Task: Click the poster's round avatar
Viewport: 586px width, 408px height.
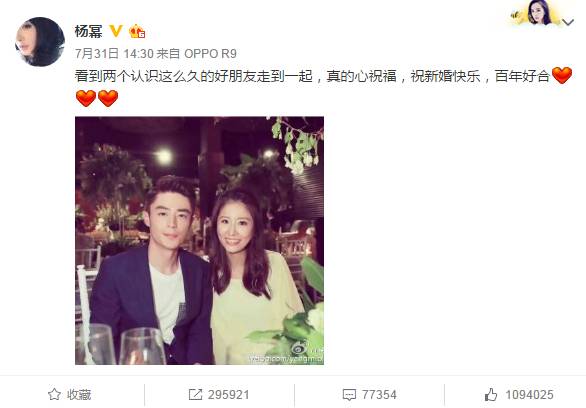Action: 40,42
